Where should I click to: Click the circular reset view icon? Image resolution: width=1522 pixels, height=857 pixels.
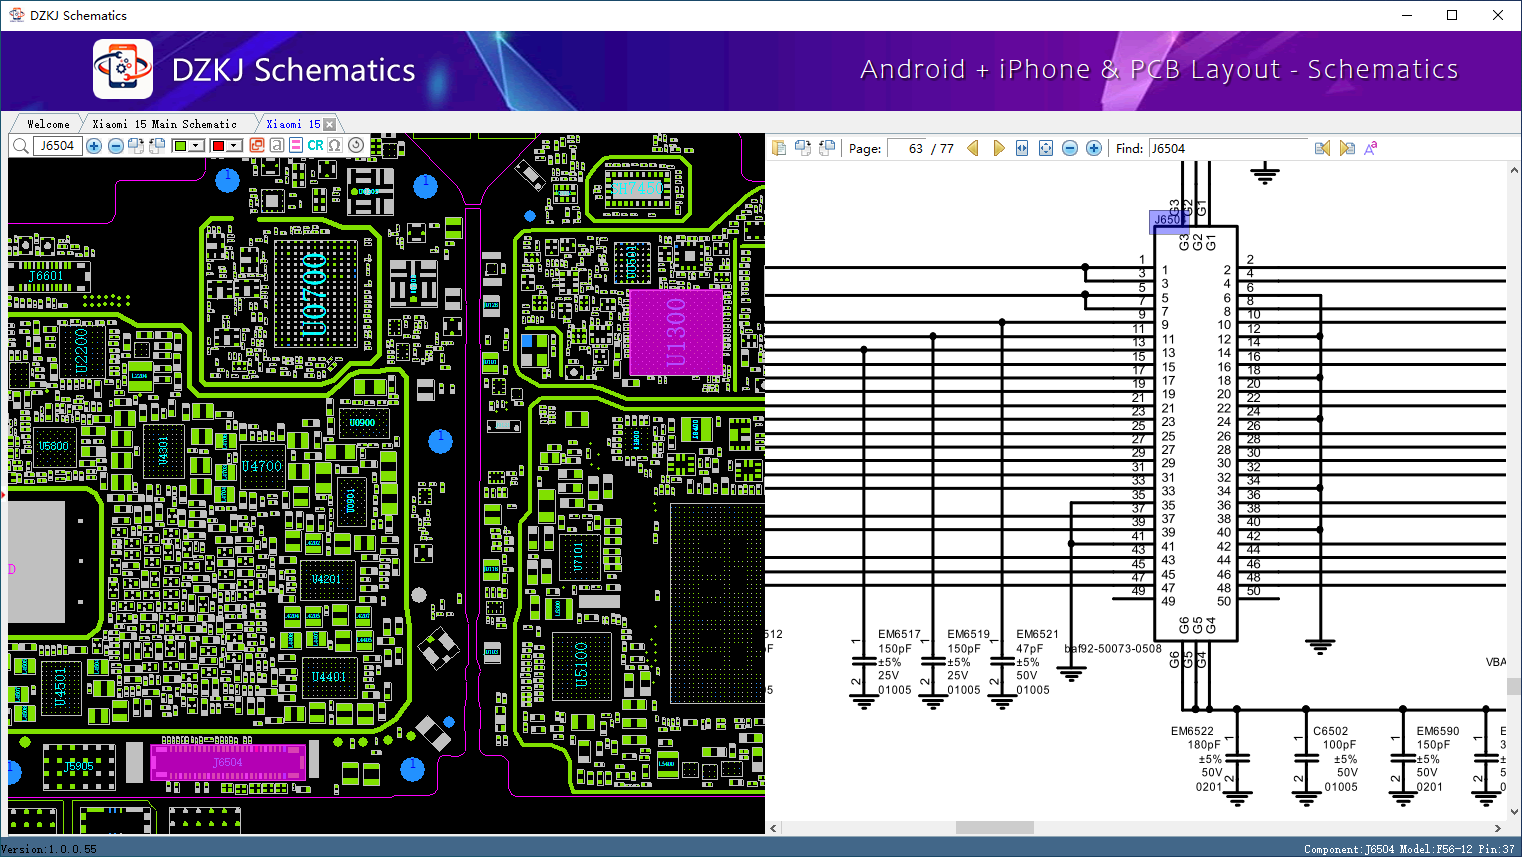coord(356,146)
